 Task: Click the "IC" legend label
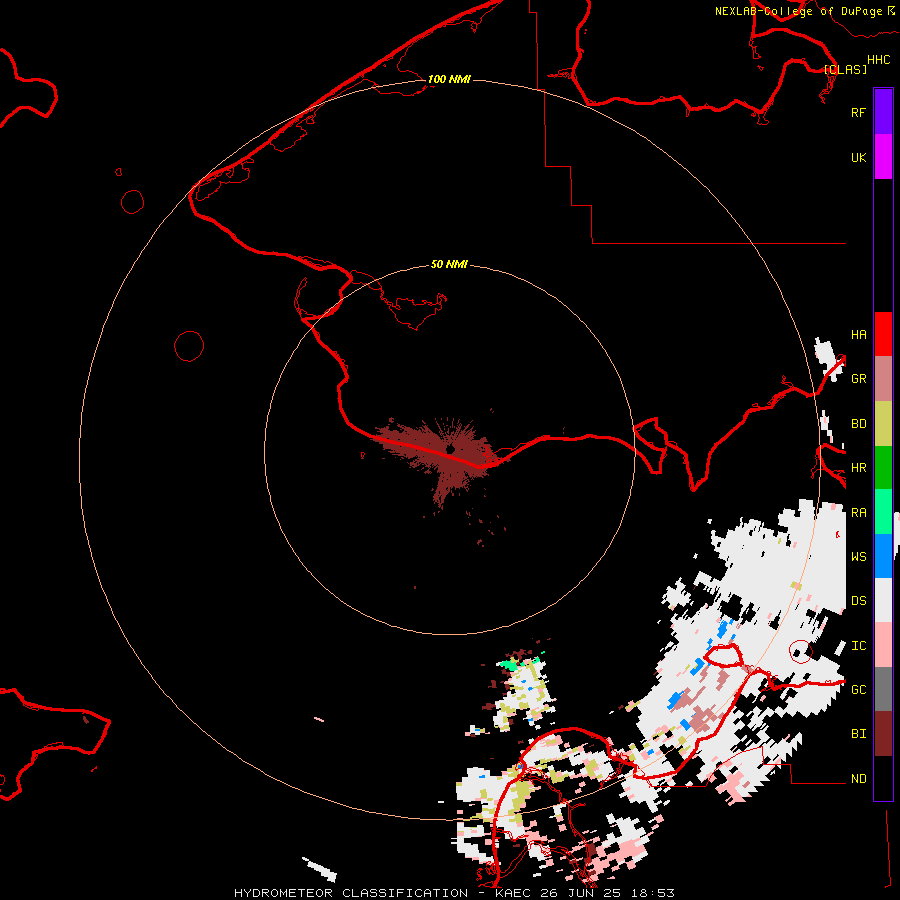point(858,646)
